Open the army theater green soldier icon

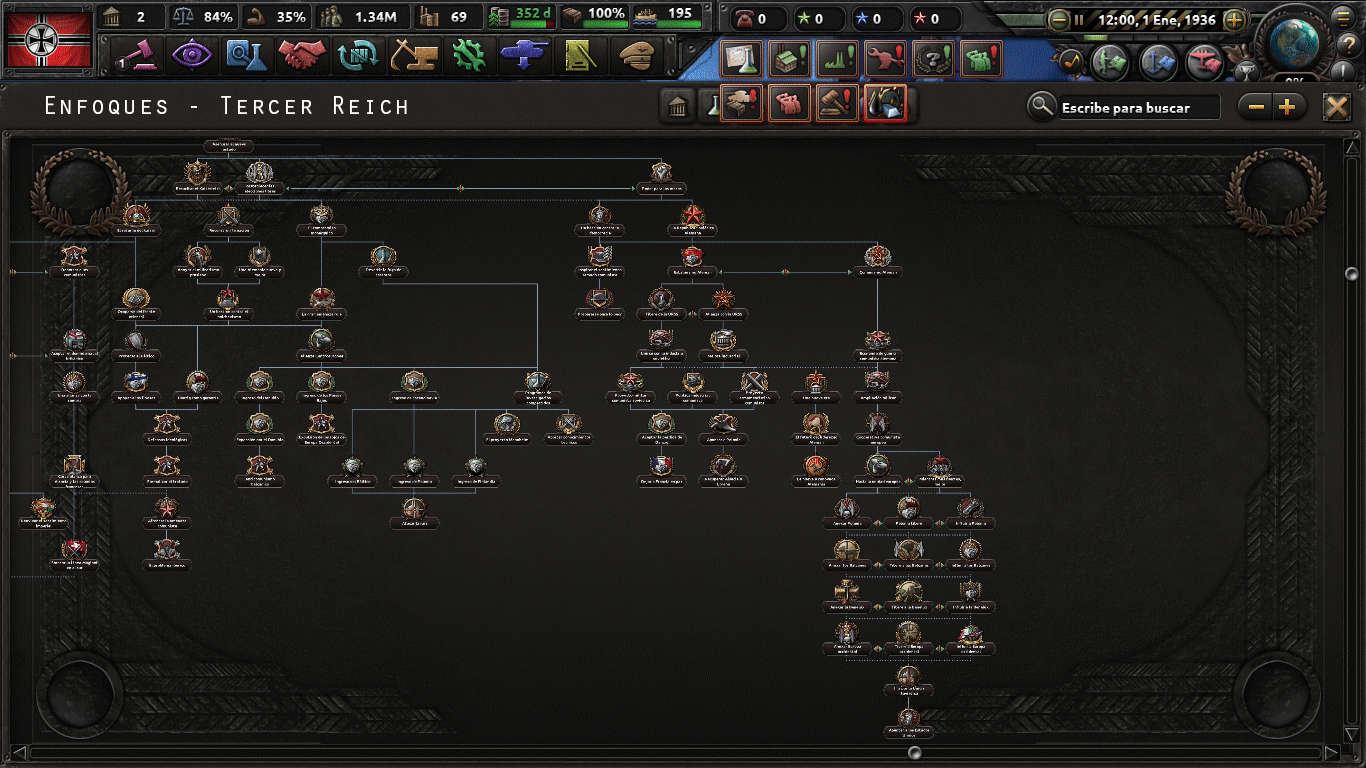pos(1108,61)
